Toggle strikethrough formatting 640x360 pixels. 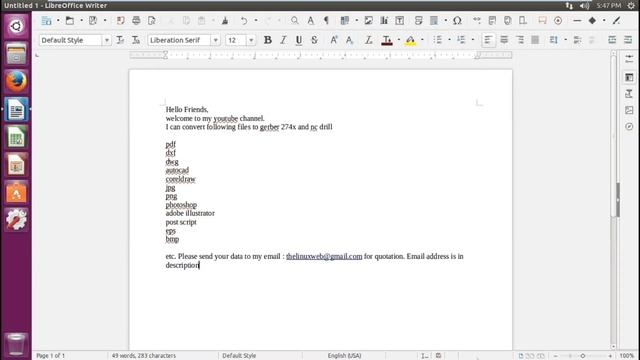click(314, 40)
